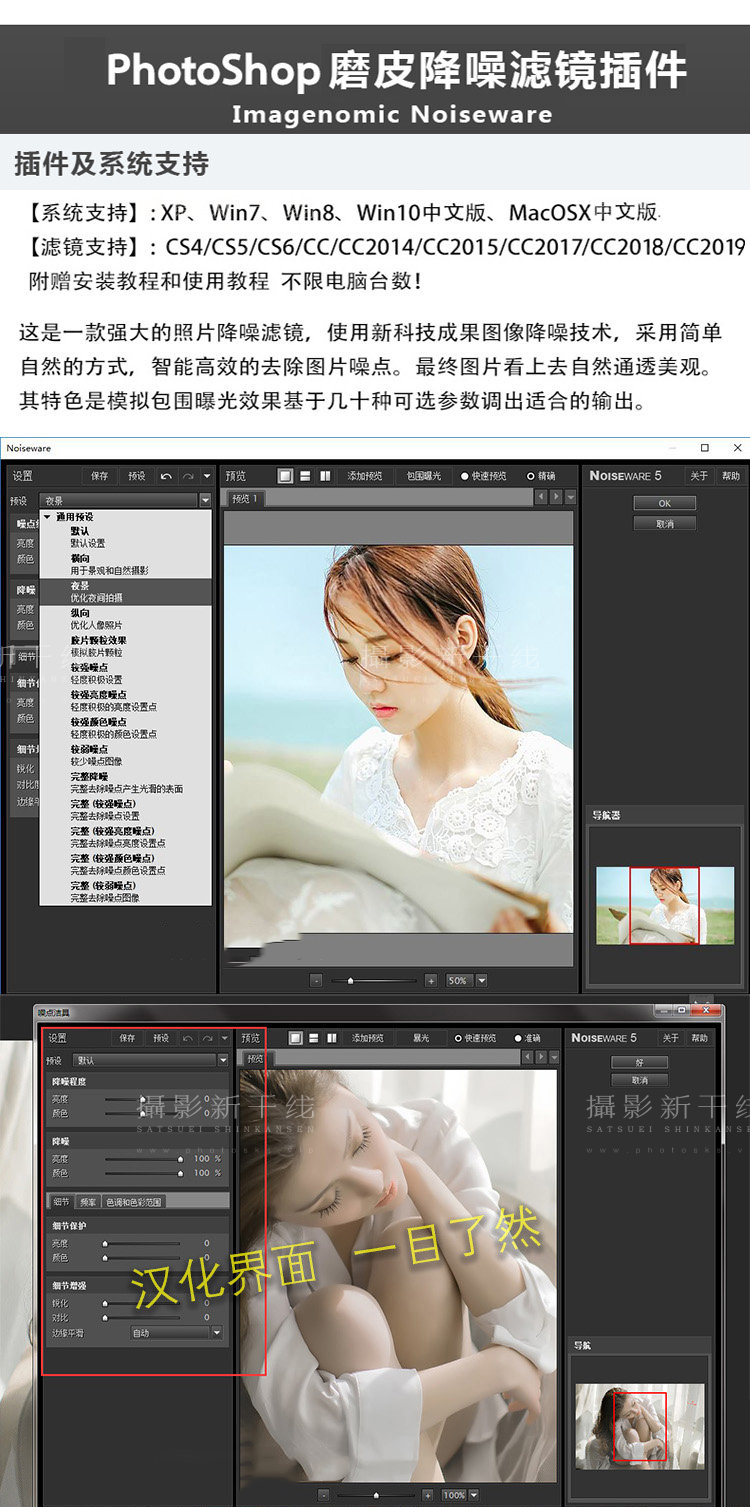Click 好 button in lower window
The width and height of the screenshot is (750, 1507).
pyautogui.click(x=640, y=1062)
